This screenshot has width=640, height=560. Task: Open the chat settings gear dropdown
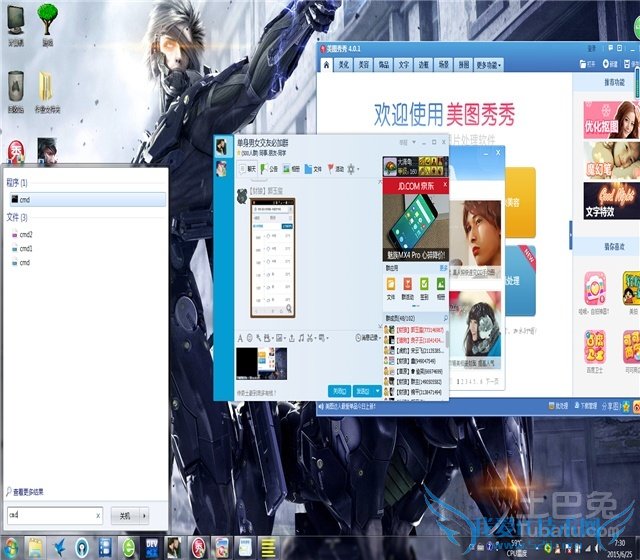click(x=352, y=169)
